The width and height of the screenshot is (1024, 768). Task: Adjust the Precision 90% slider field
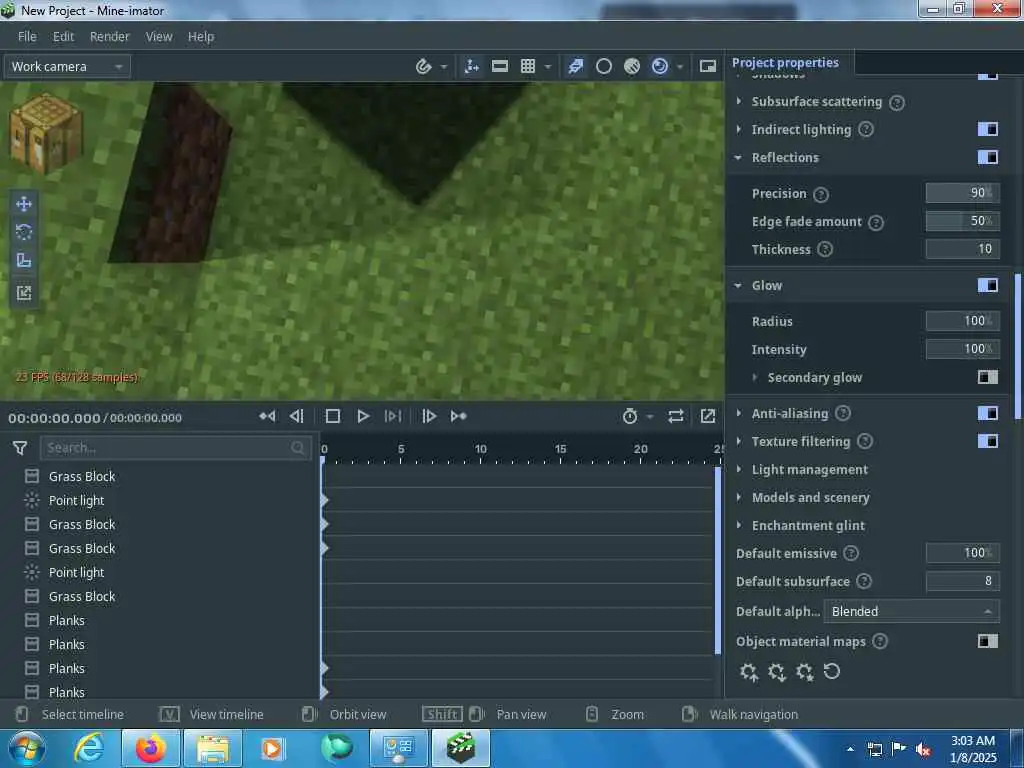(x=962, y=193)
